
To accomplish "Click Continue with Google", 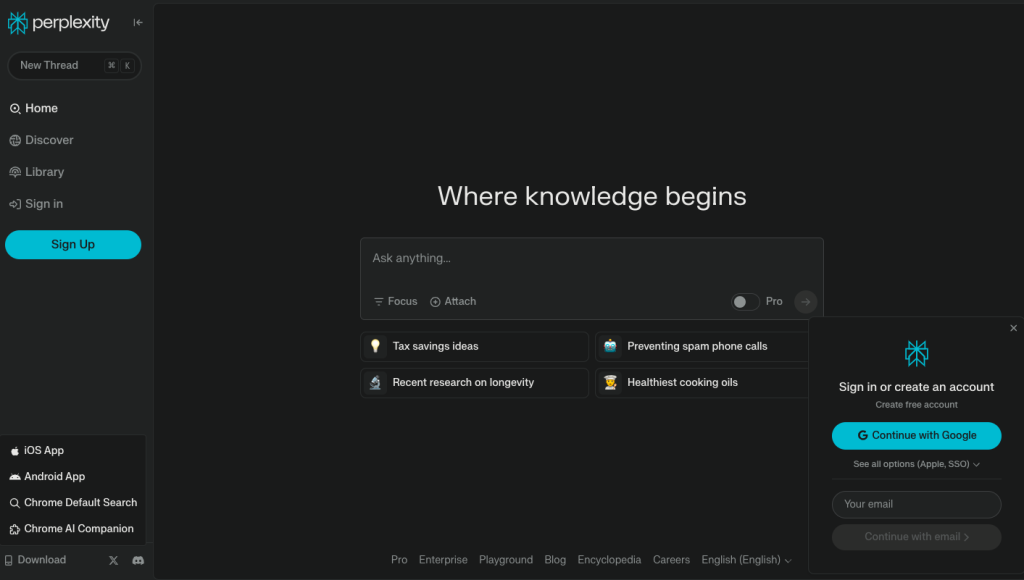I will point(915,436).
